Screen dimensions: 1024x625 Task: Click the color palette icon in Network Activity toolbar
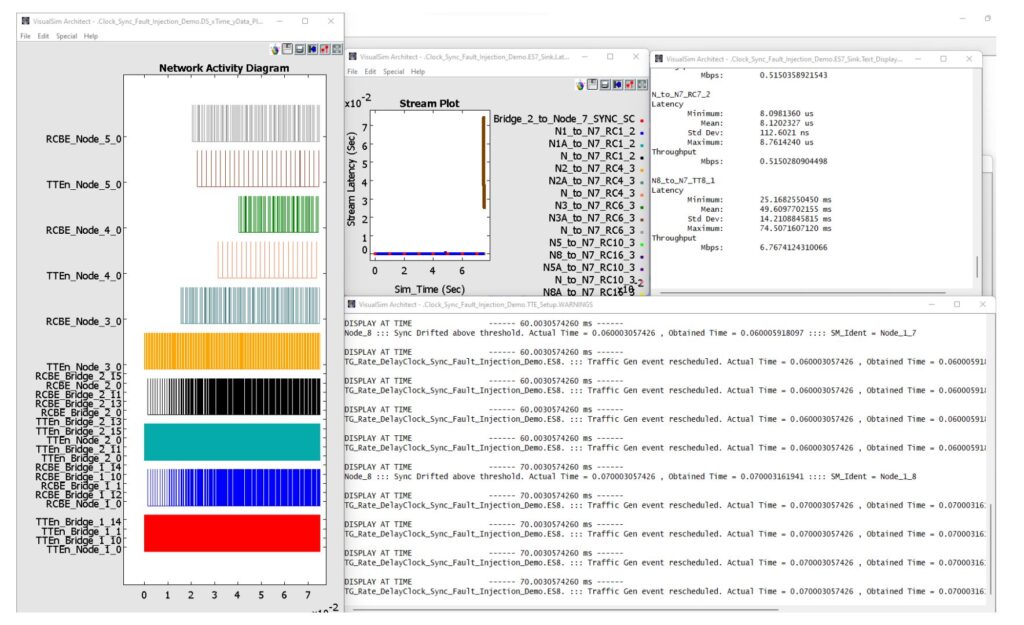276,49
